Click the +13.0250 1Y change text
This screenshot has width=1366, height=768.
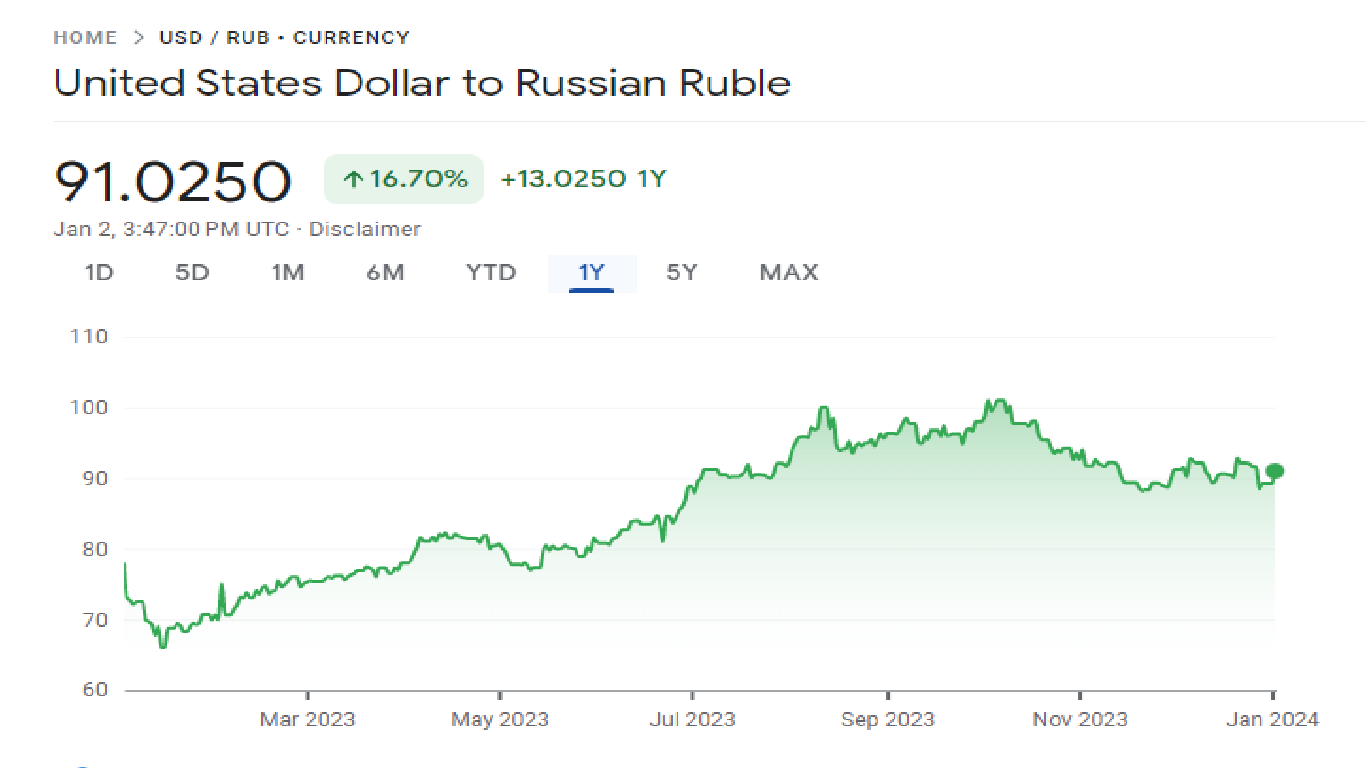pyautogui.click(x=583, y=180)
